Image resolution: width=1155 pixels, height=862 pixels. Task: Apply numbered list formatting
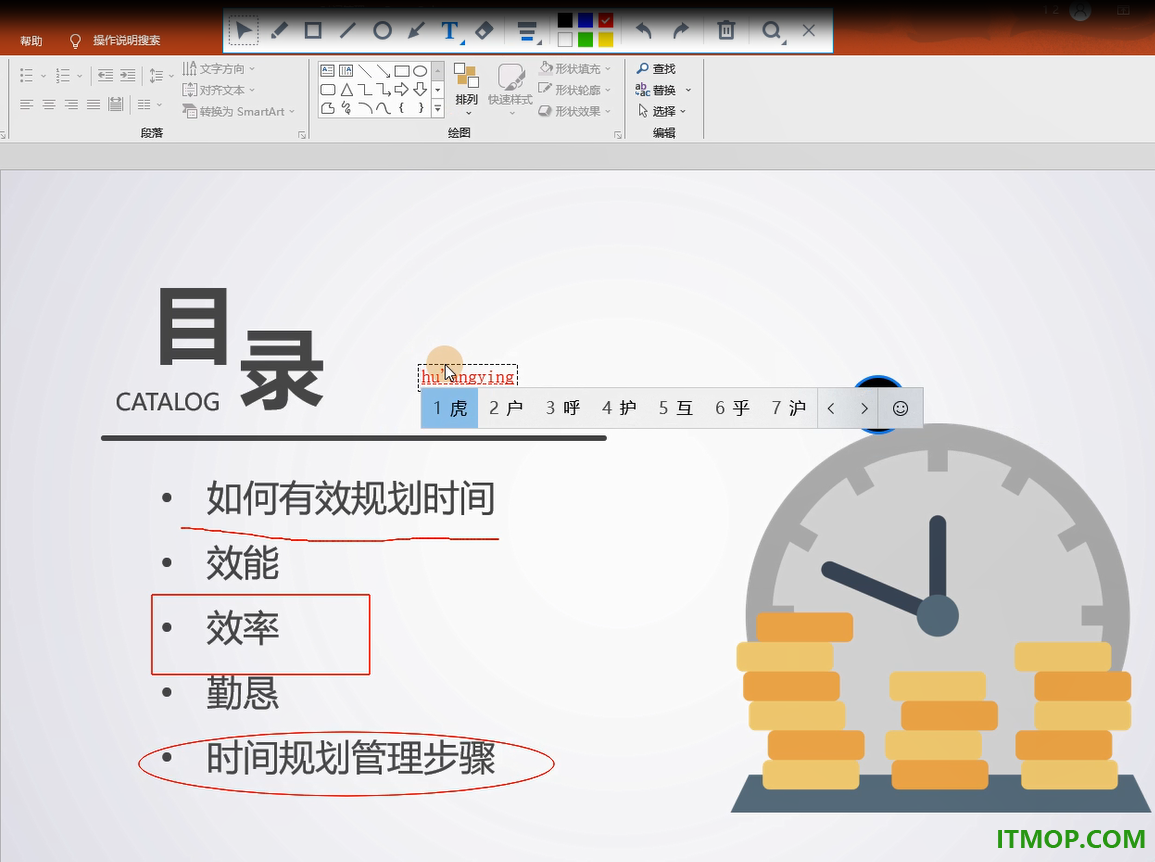tap(63, 75)
